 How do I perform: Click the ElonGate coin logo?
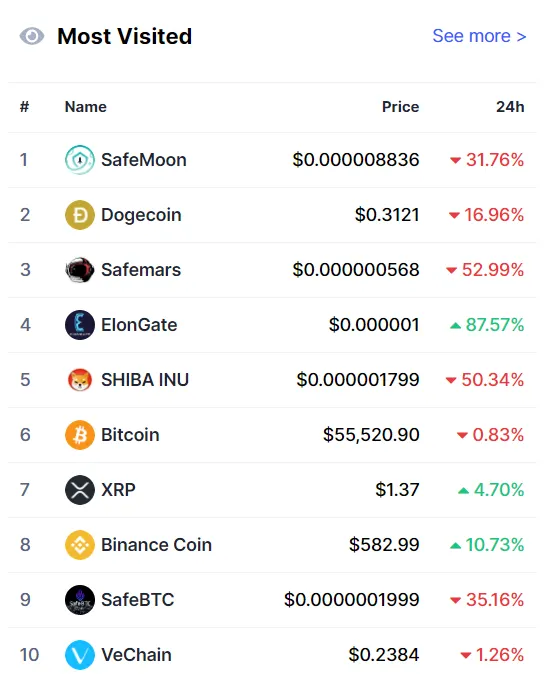[x=79, y=325]
